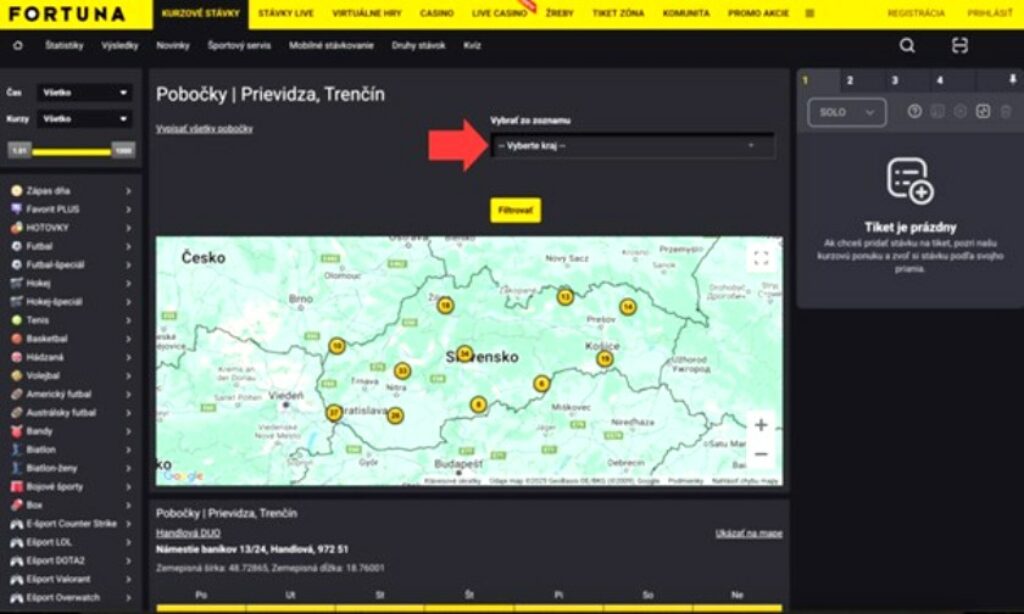Viewport: 1024px width, 614px height.
Task: Switch to ticket tab 2
Action: click(x=849, y=80)
